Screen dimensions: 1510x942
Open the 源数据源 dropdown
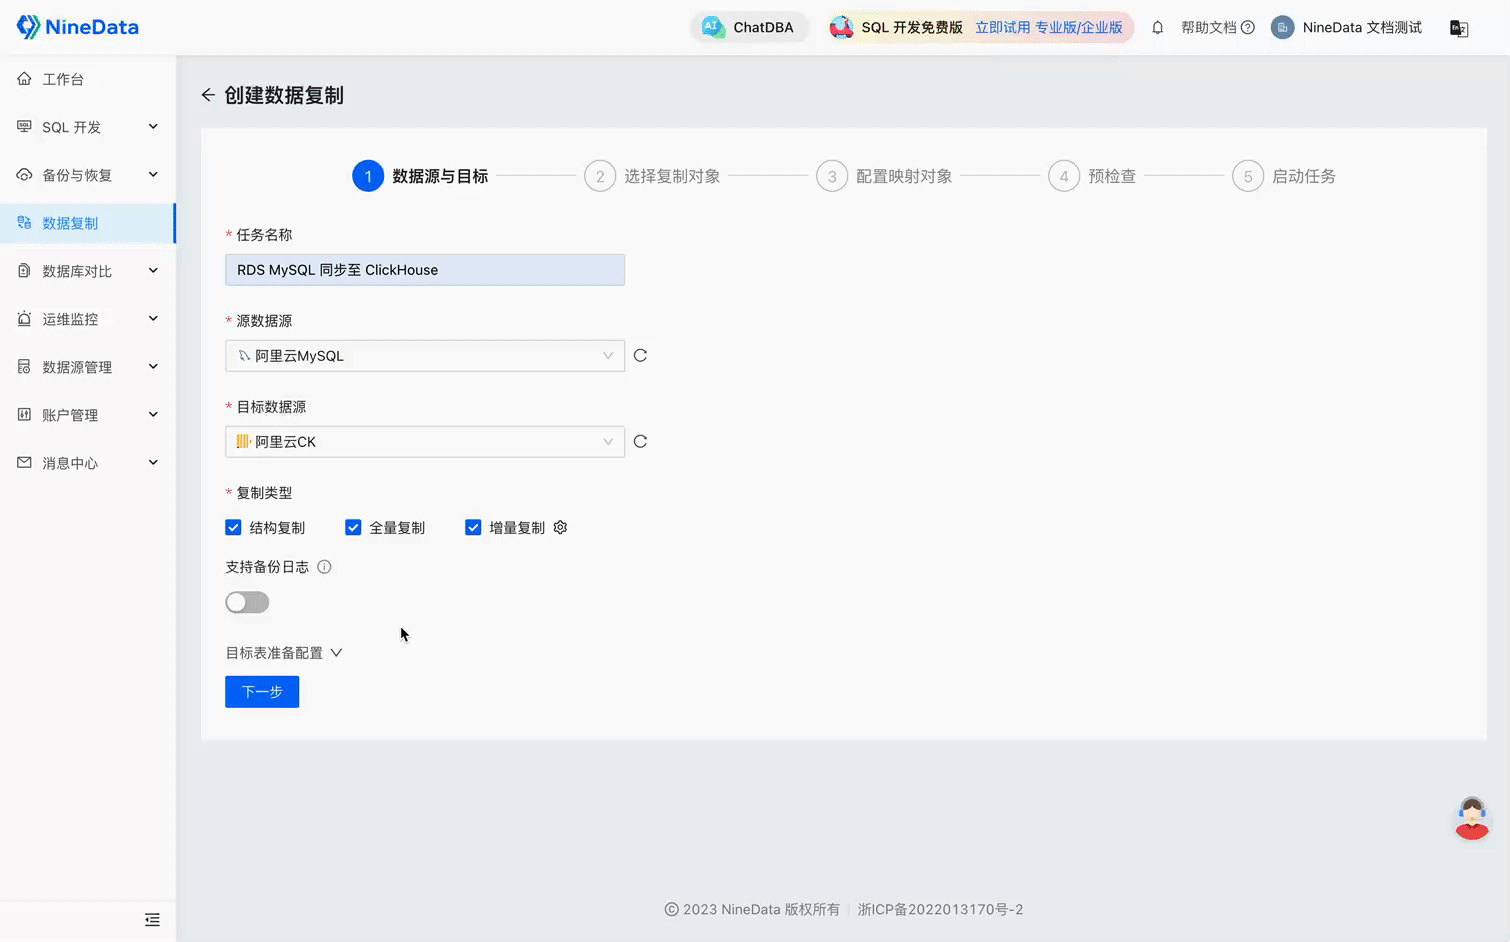coord(424,355)
